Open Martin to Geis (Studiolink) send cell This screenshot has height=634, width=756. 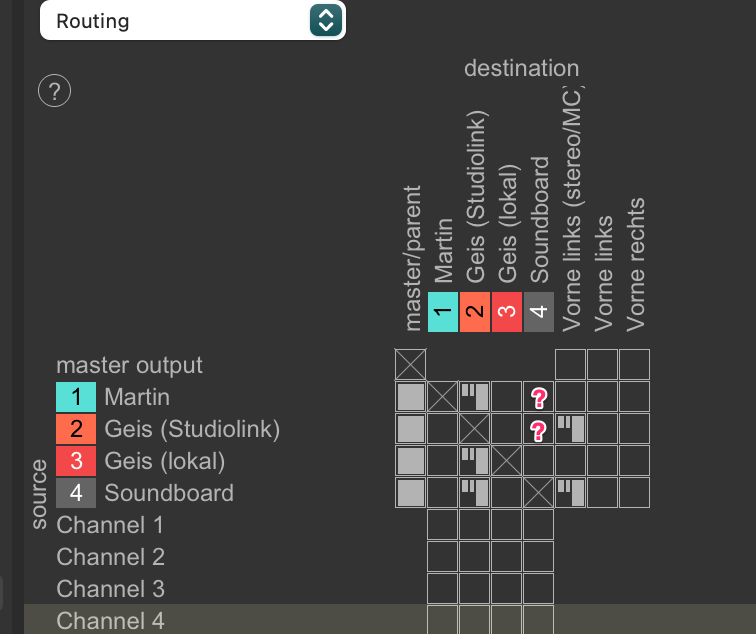475,397
